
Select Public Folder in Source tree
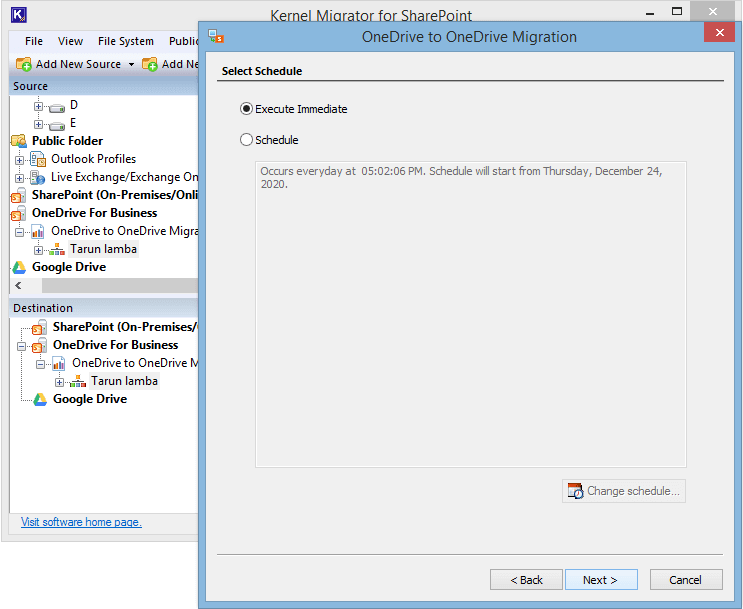pyautogui.click(x=67, y=141)
